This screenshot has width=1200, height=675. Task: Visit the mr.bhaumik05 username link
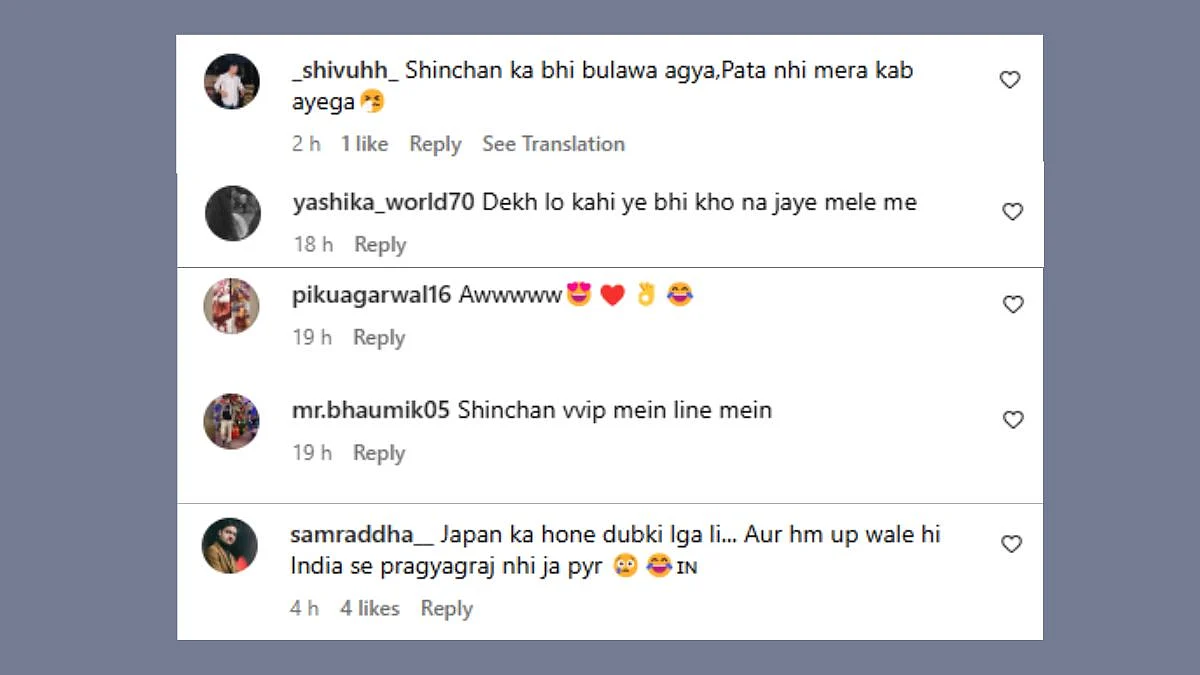[x=371, y=410]
